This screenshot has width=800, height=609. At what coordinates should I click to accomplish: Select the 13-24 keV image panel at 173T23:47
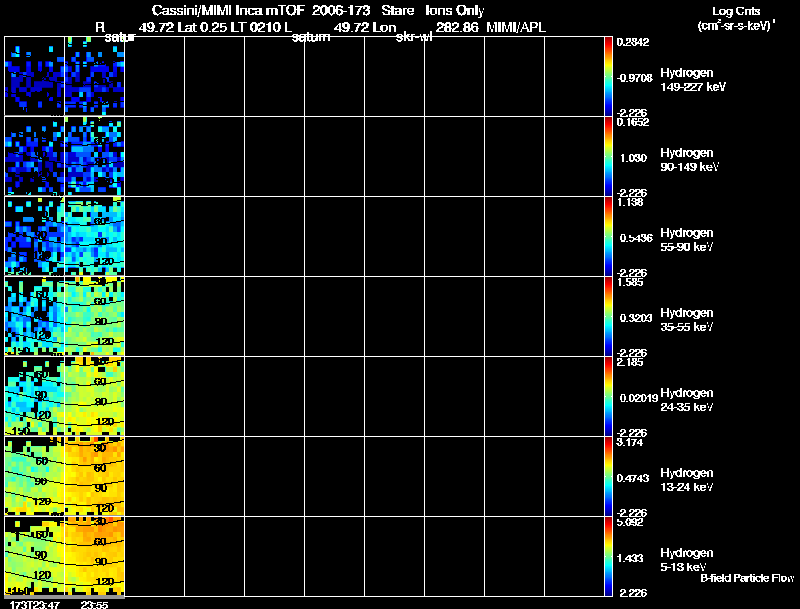pos(35,476)
